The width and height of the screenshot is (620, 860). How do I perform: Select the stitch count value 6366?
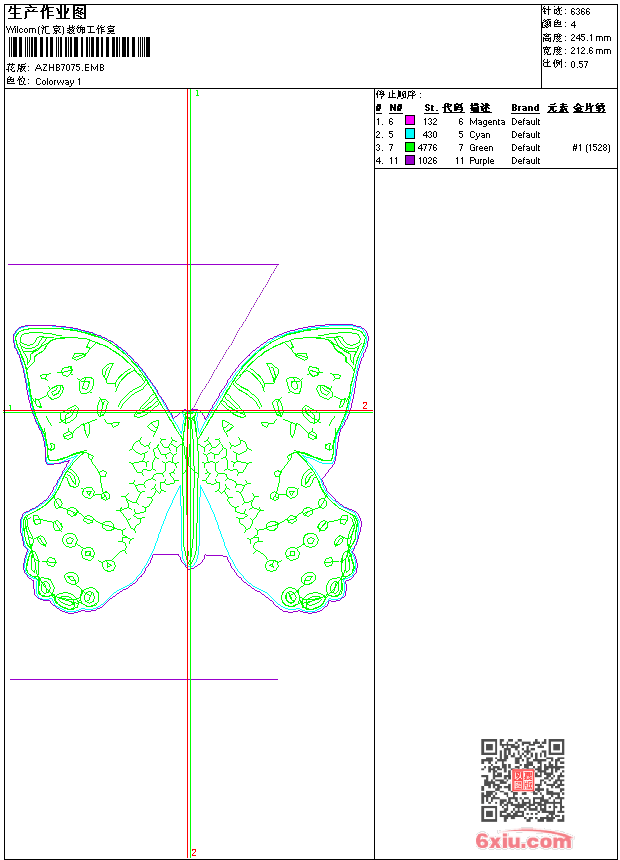580,12
